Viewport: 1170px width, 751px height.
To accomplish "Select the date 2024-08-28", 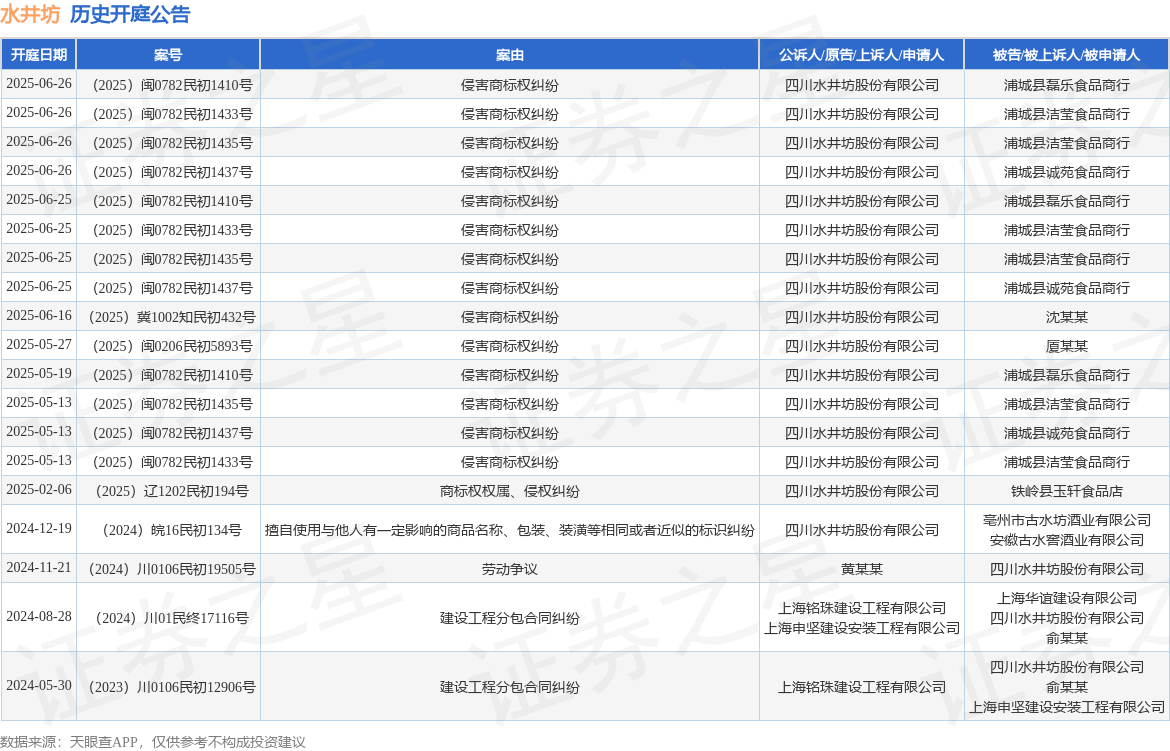I will point(39,617).
